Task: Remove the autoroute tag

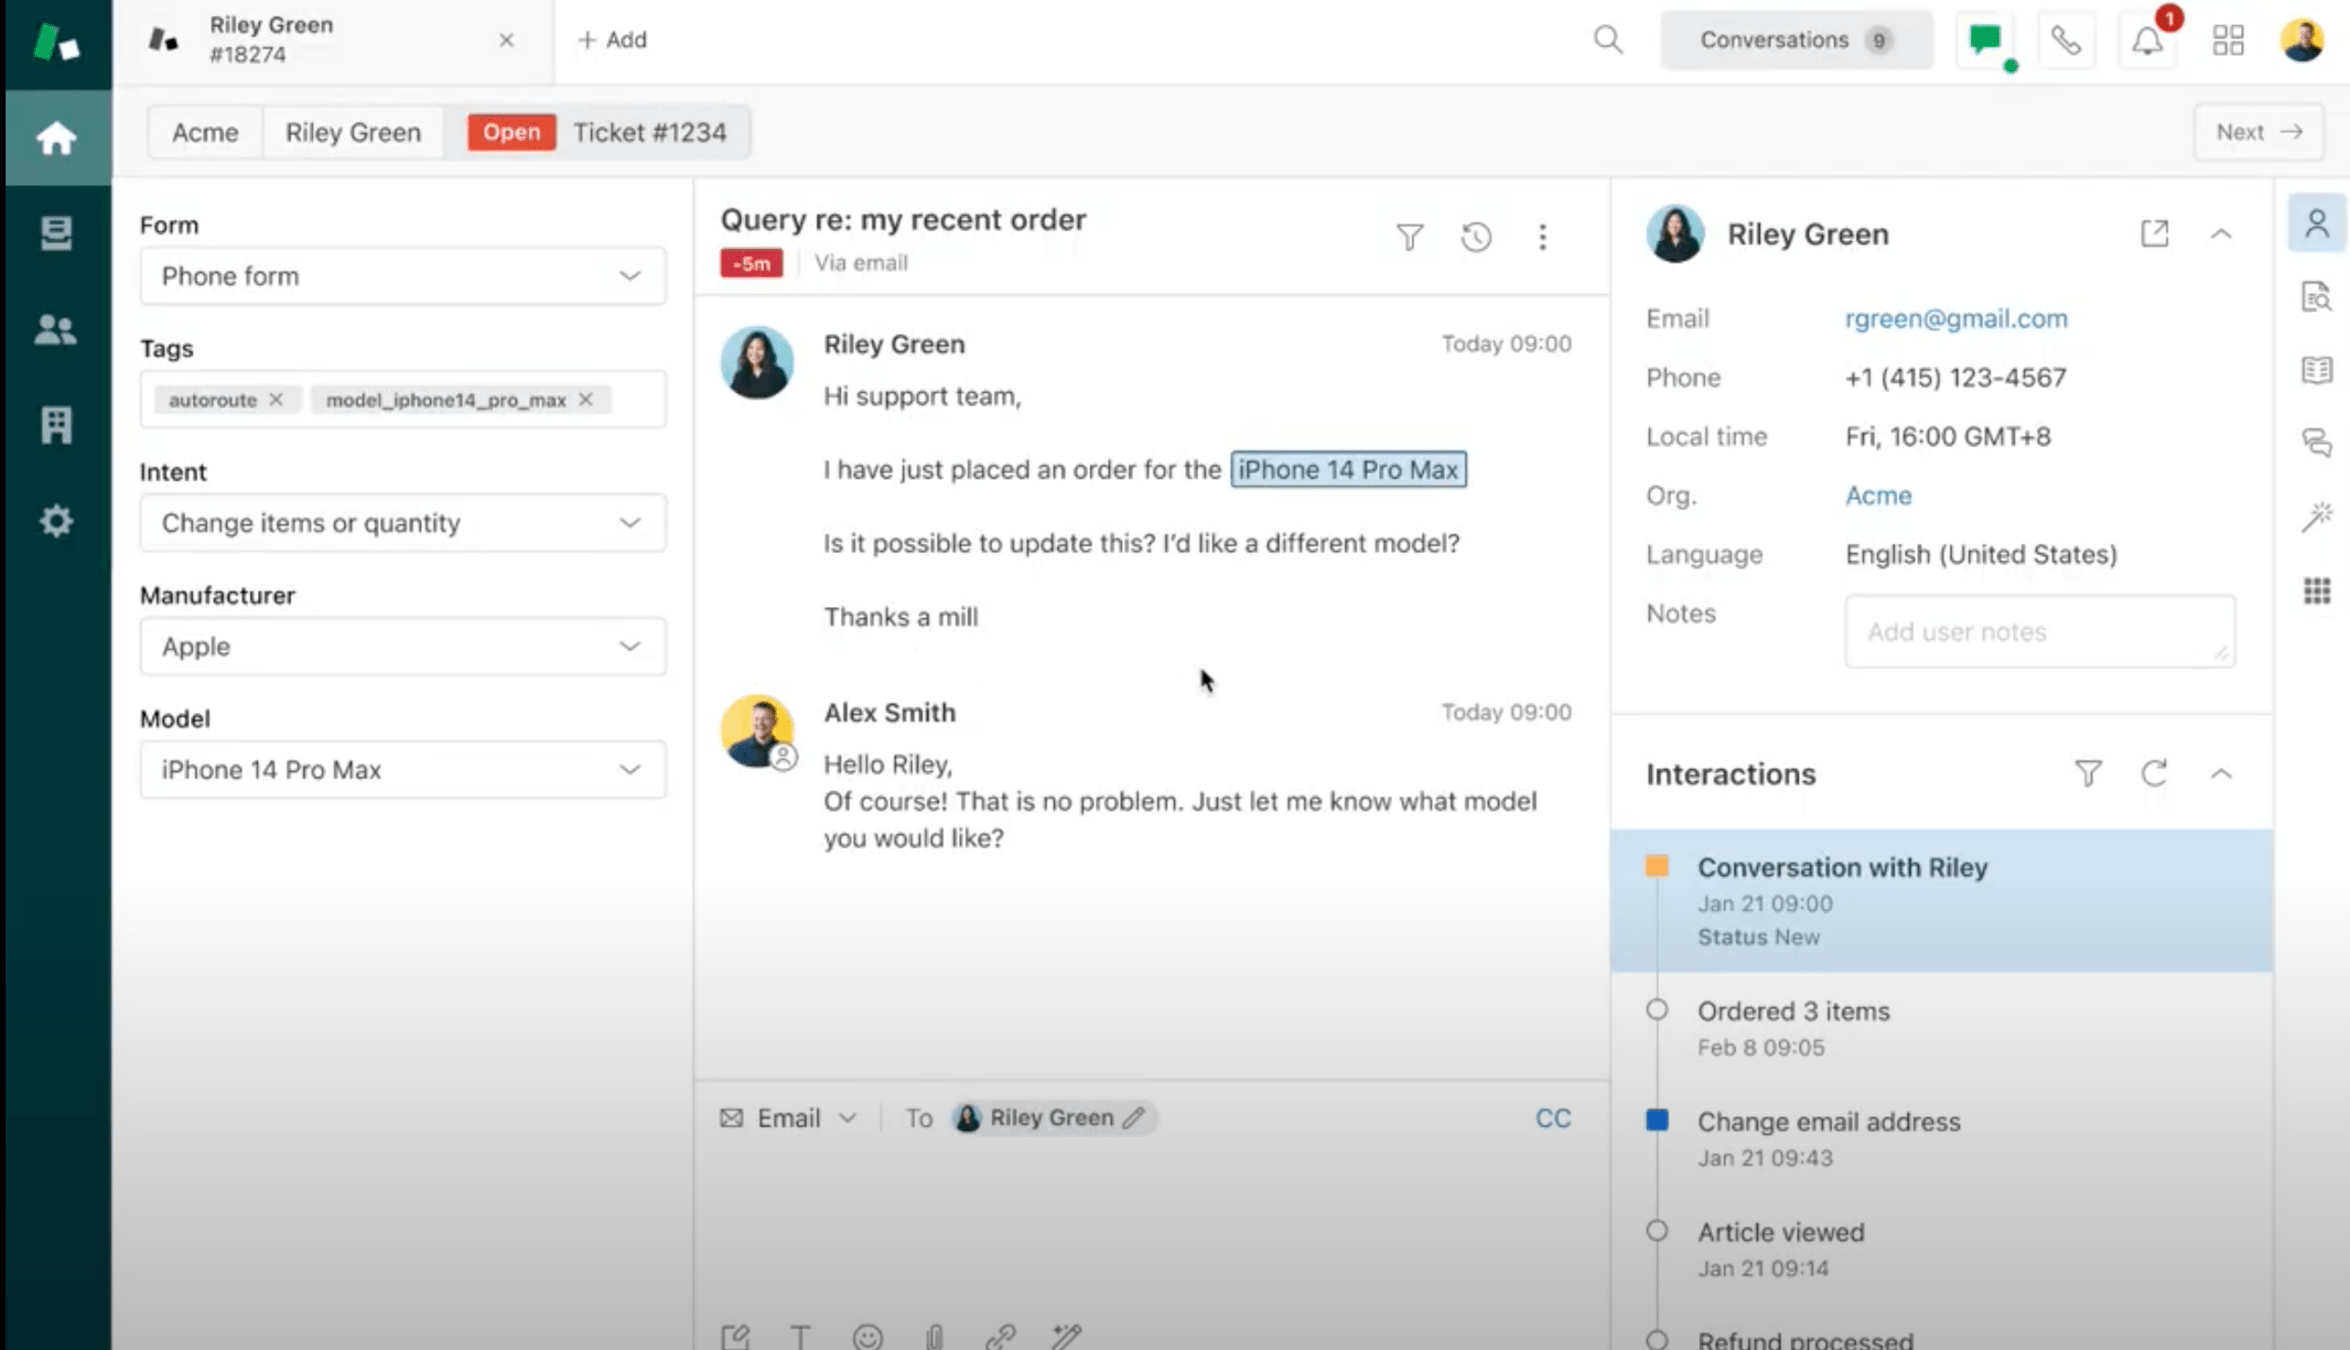Action: point(276,400)
